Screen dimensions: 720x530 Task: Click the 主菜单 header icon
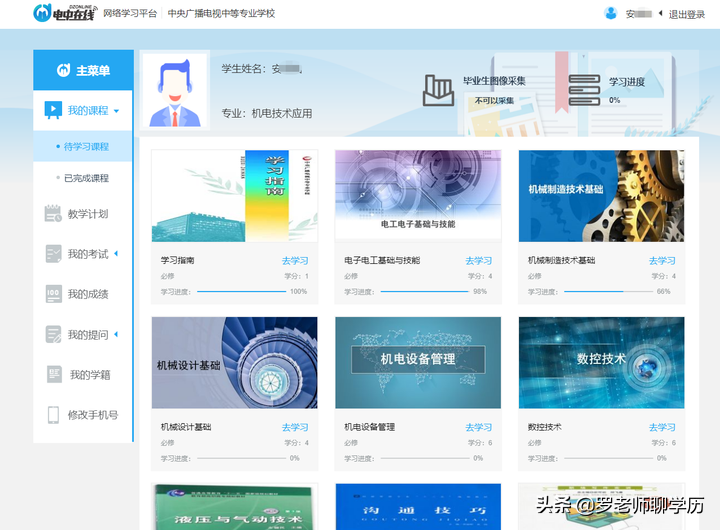pos(63,70)
